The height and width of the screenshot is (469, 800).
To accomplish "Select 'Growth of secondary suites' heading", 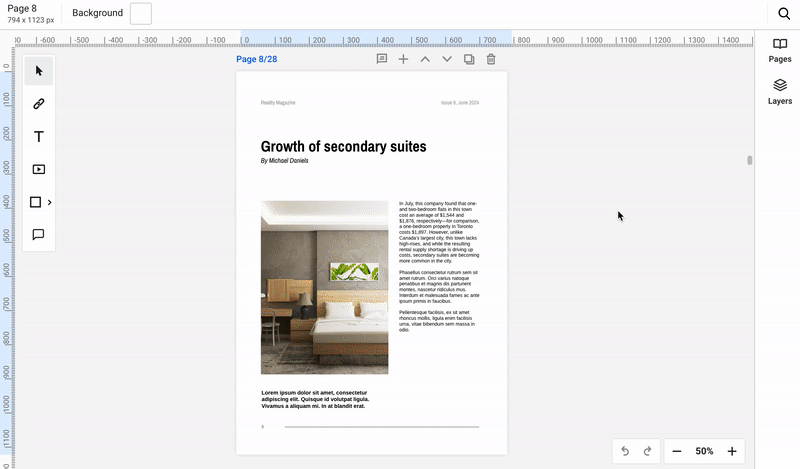I will [343, 146].
